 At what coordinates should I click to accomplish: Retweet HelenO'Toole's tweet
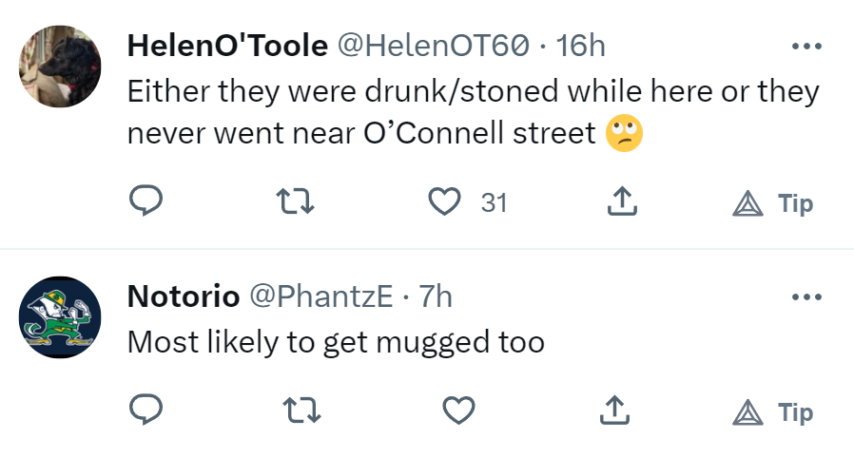tap(296, 203)
